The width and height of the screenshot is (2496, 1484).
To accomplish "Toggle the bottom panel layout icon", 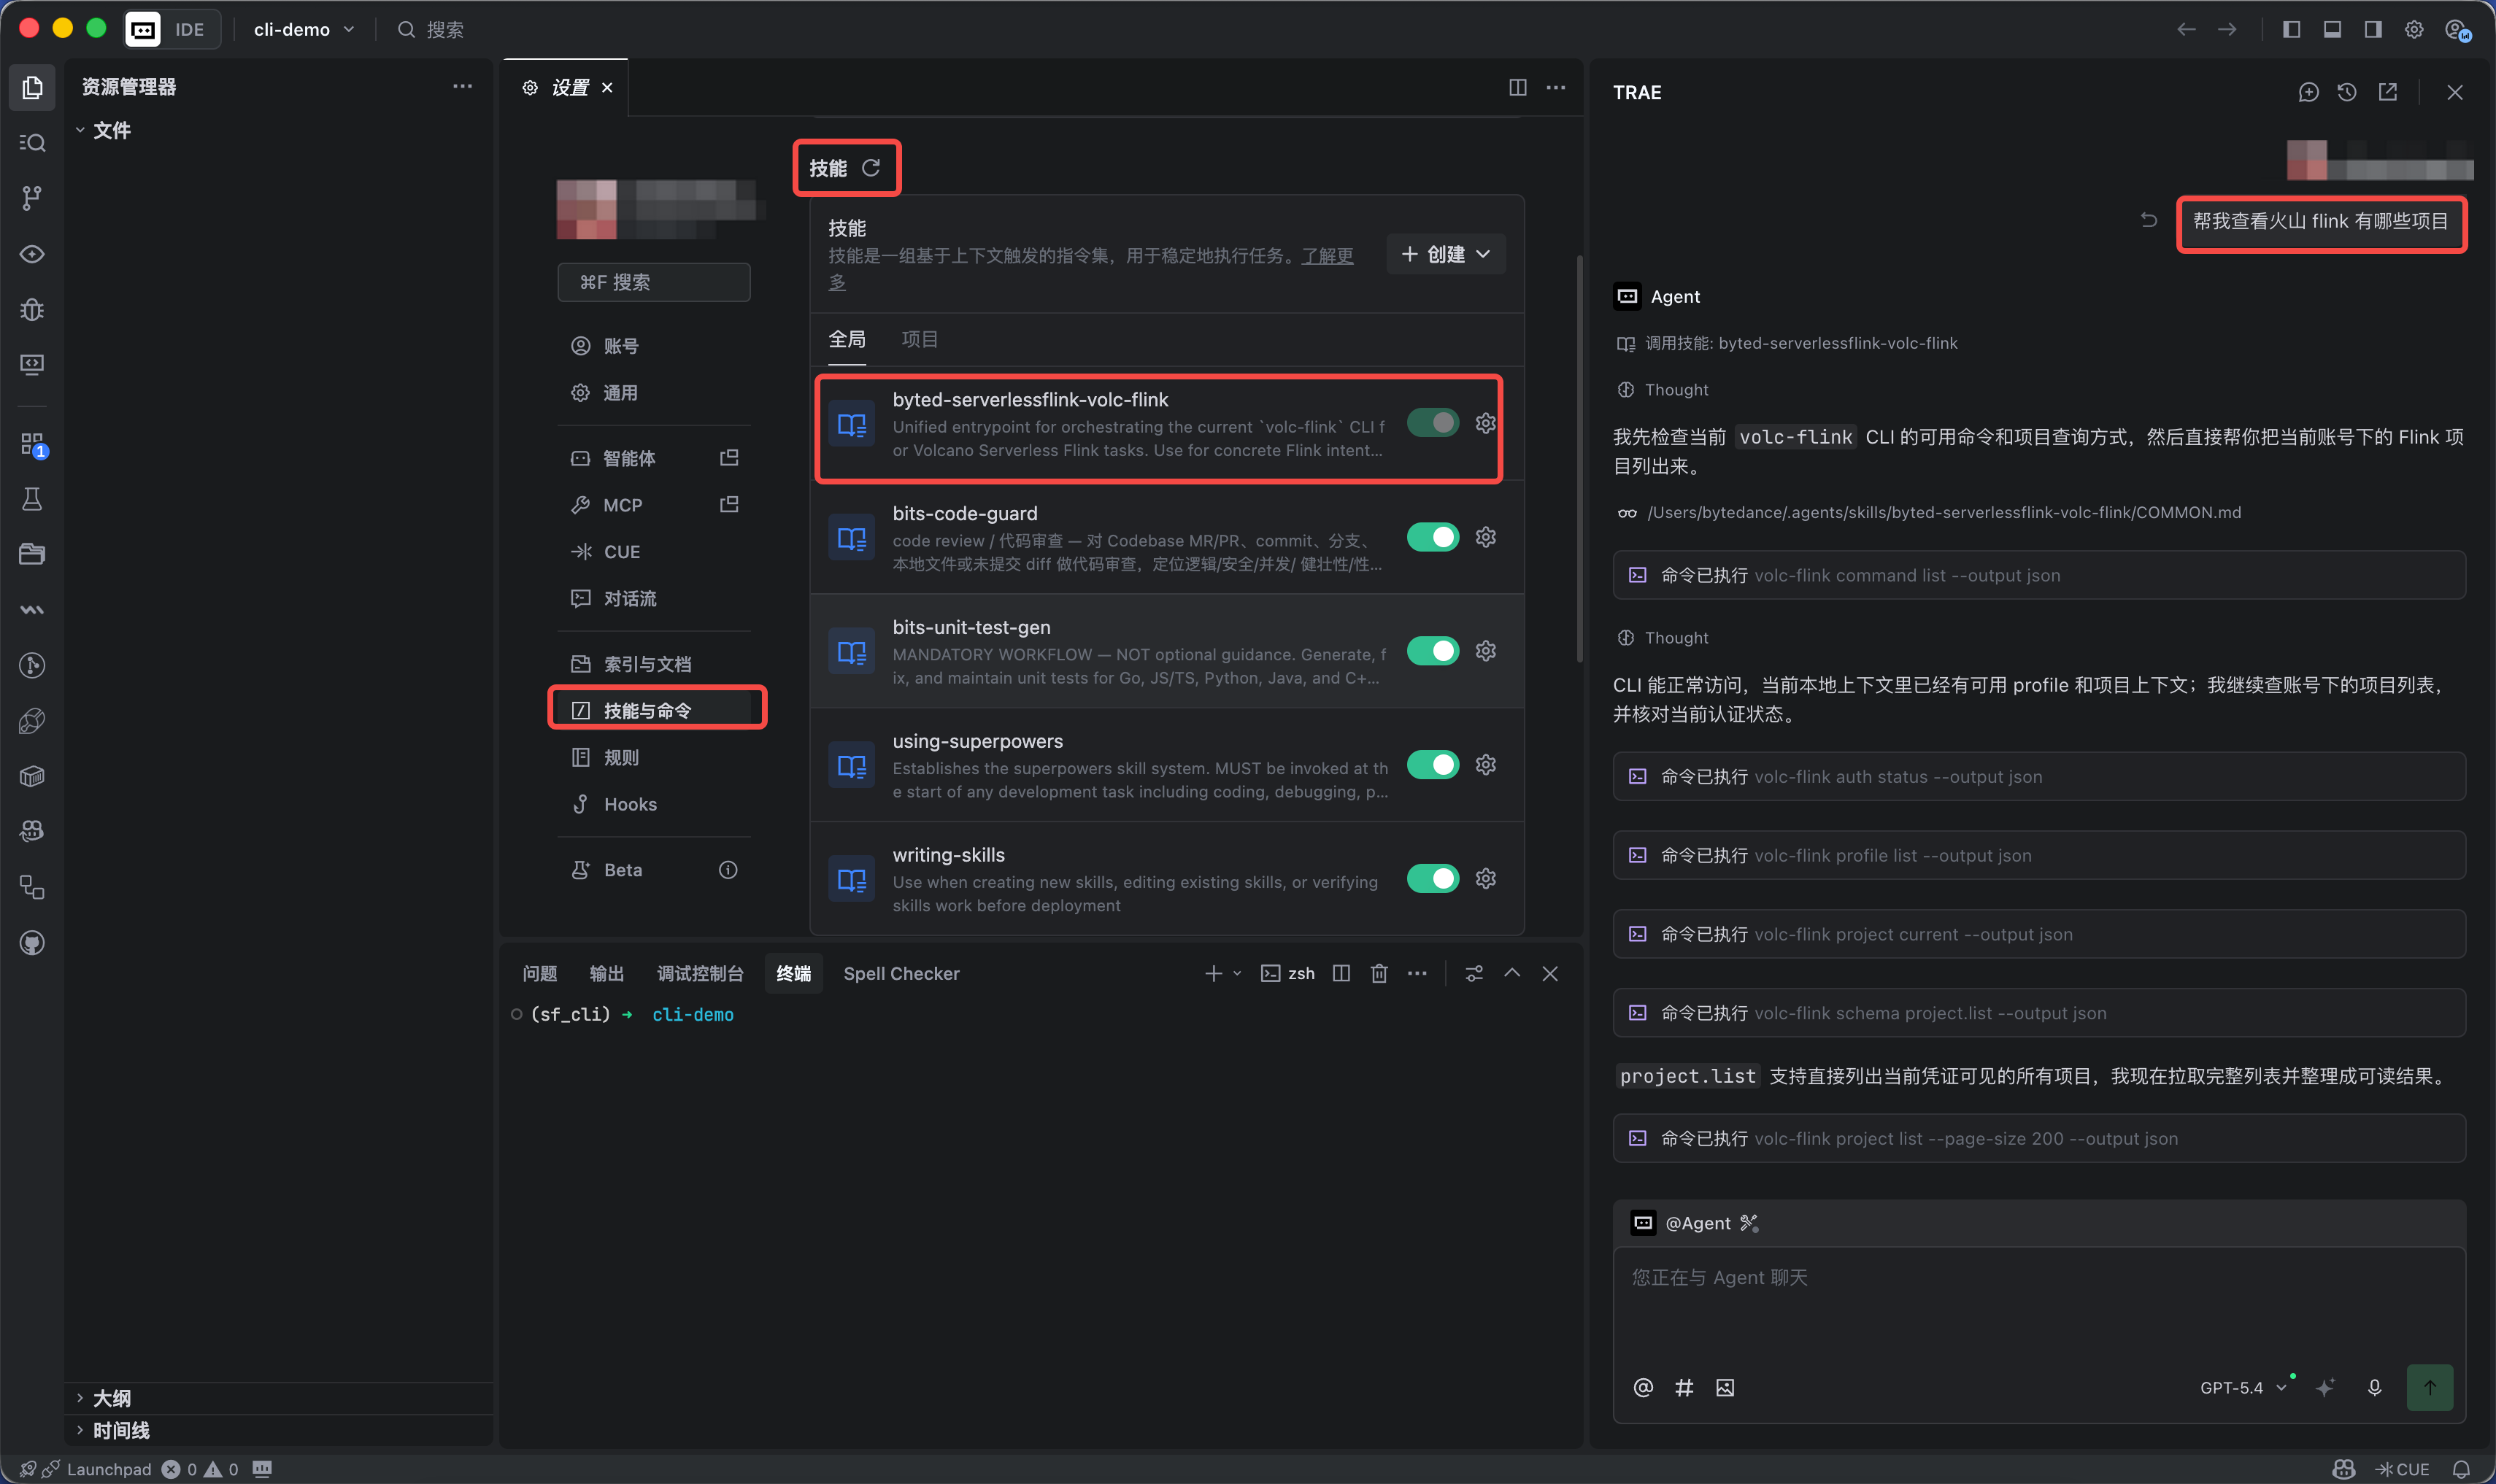I will (x=2332, y=29).
